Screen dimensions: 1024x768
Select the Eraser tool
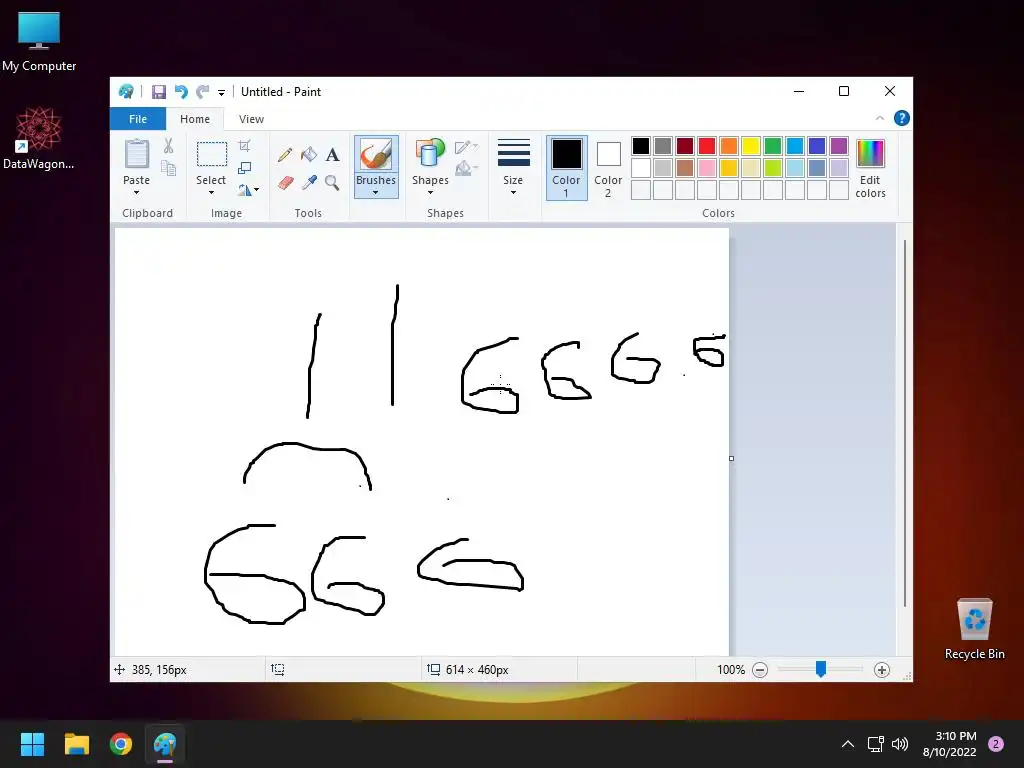(285, 182)
